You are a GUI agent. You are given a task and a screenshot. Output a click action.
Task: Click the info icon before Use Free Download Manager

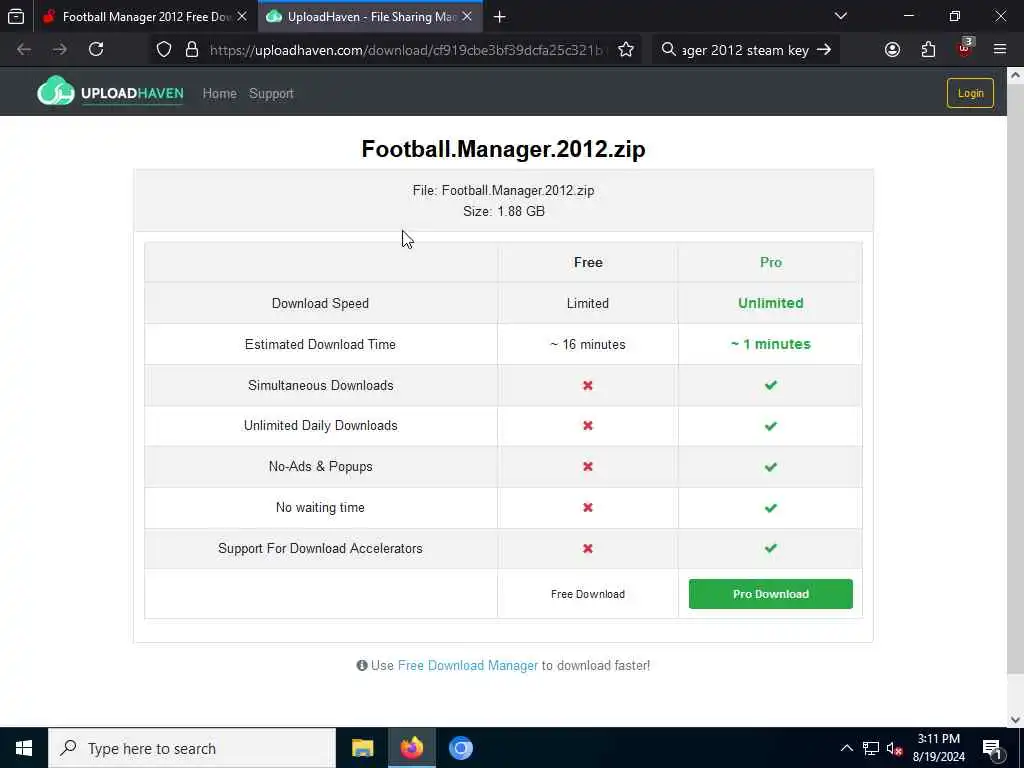point(362,665)
